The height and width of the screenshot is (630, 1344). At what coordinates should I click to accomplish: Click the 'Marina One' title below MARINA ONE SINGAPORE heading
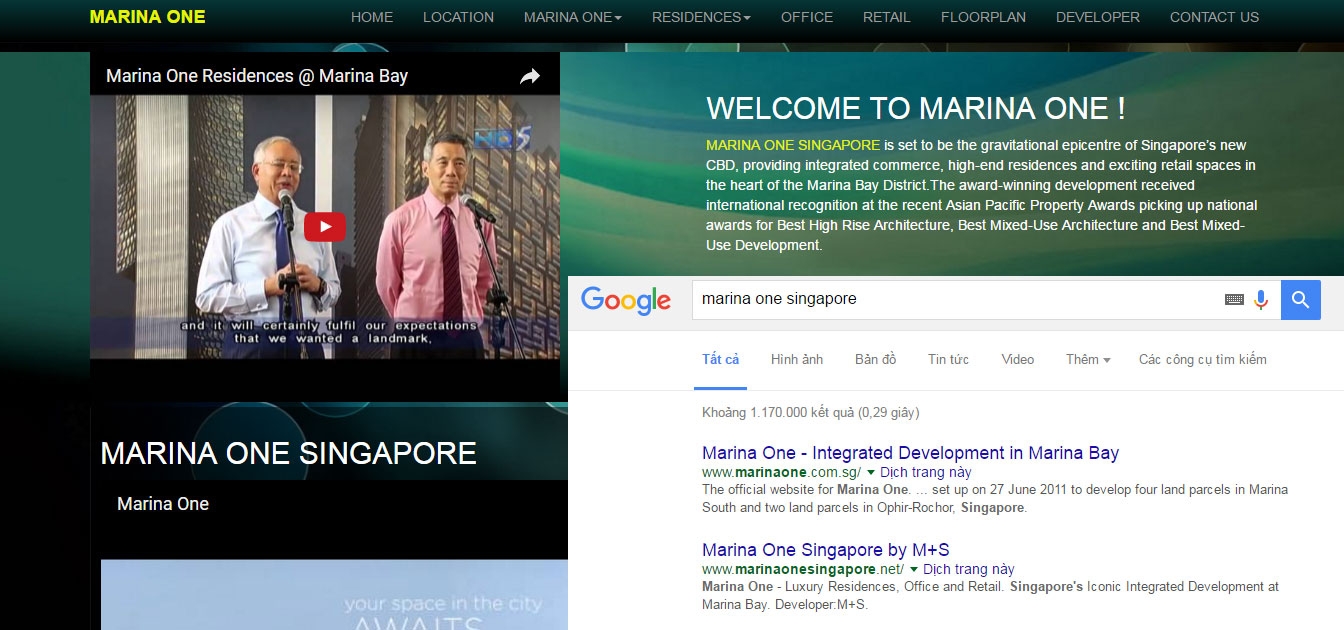tap(163, 504)
